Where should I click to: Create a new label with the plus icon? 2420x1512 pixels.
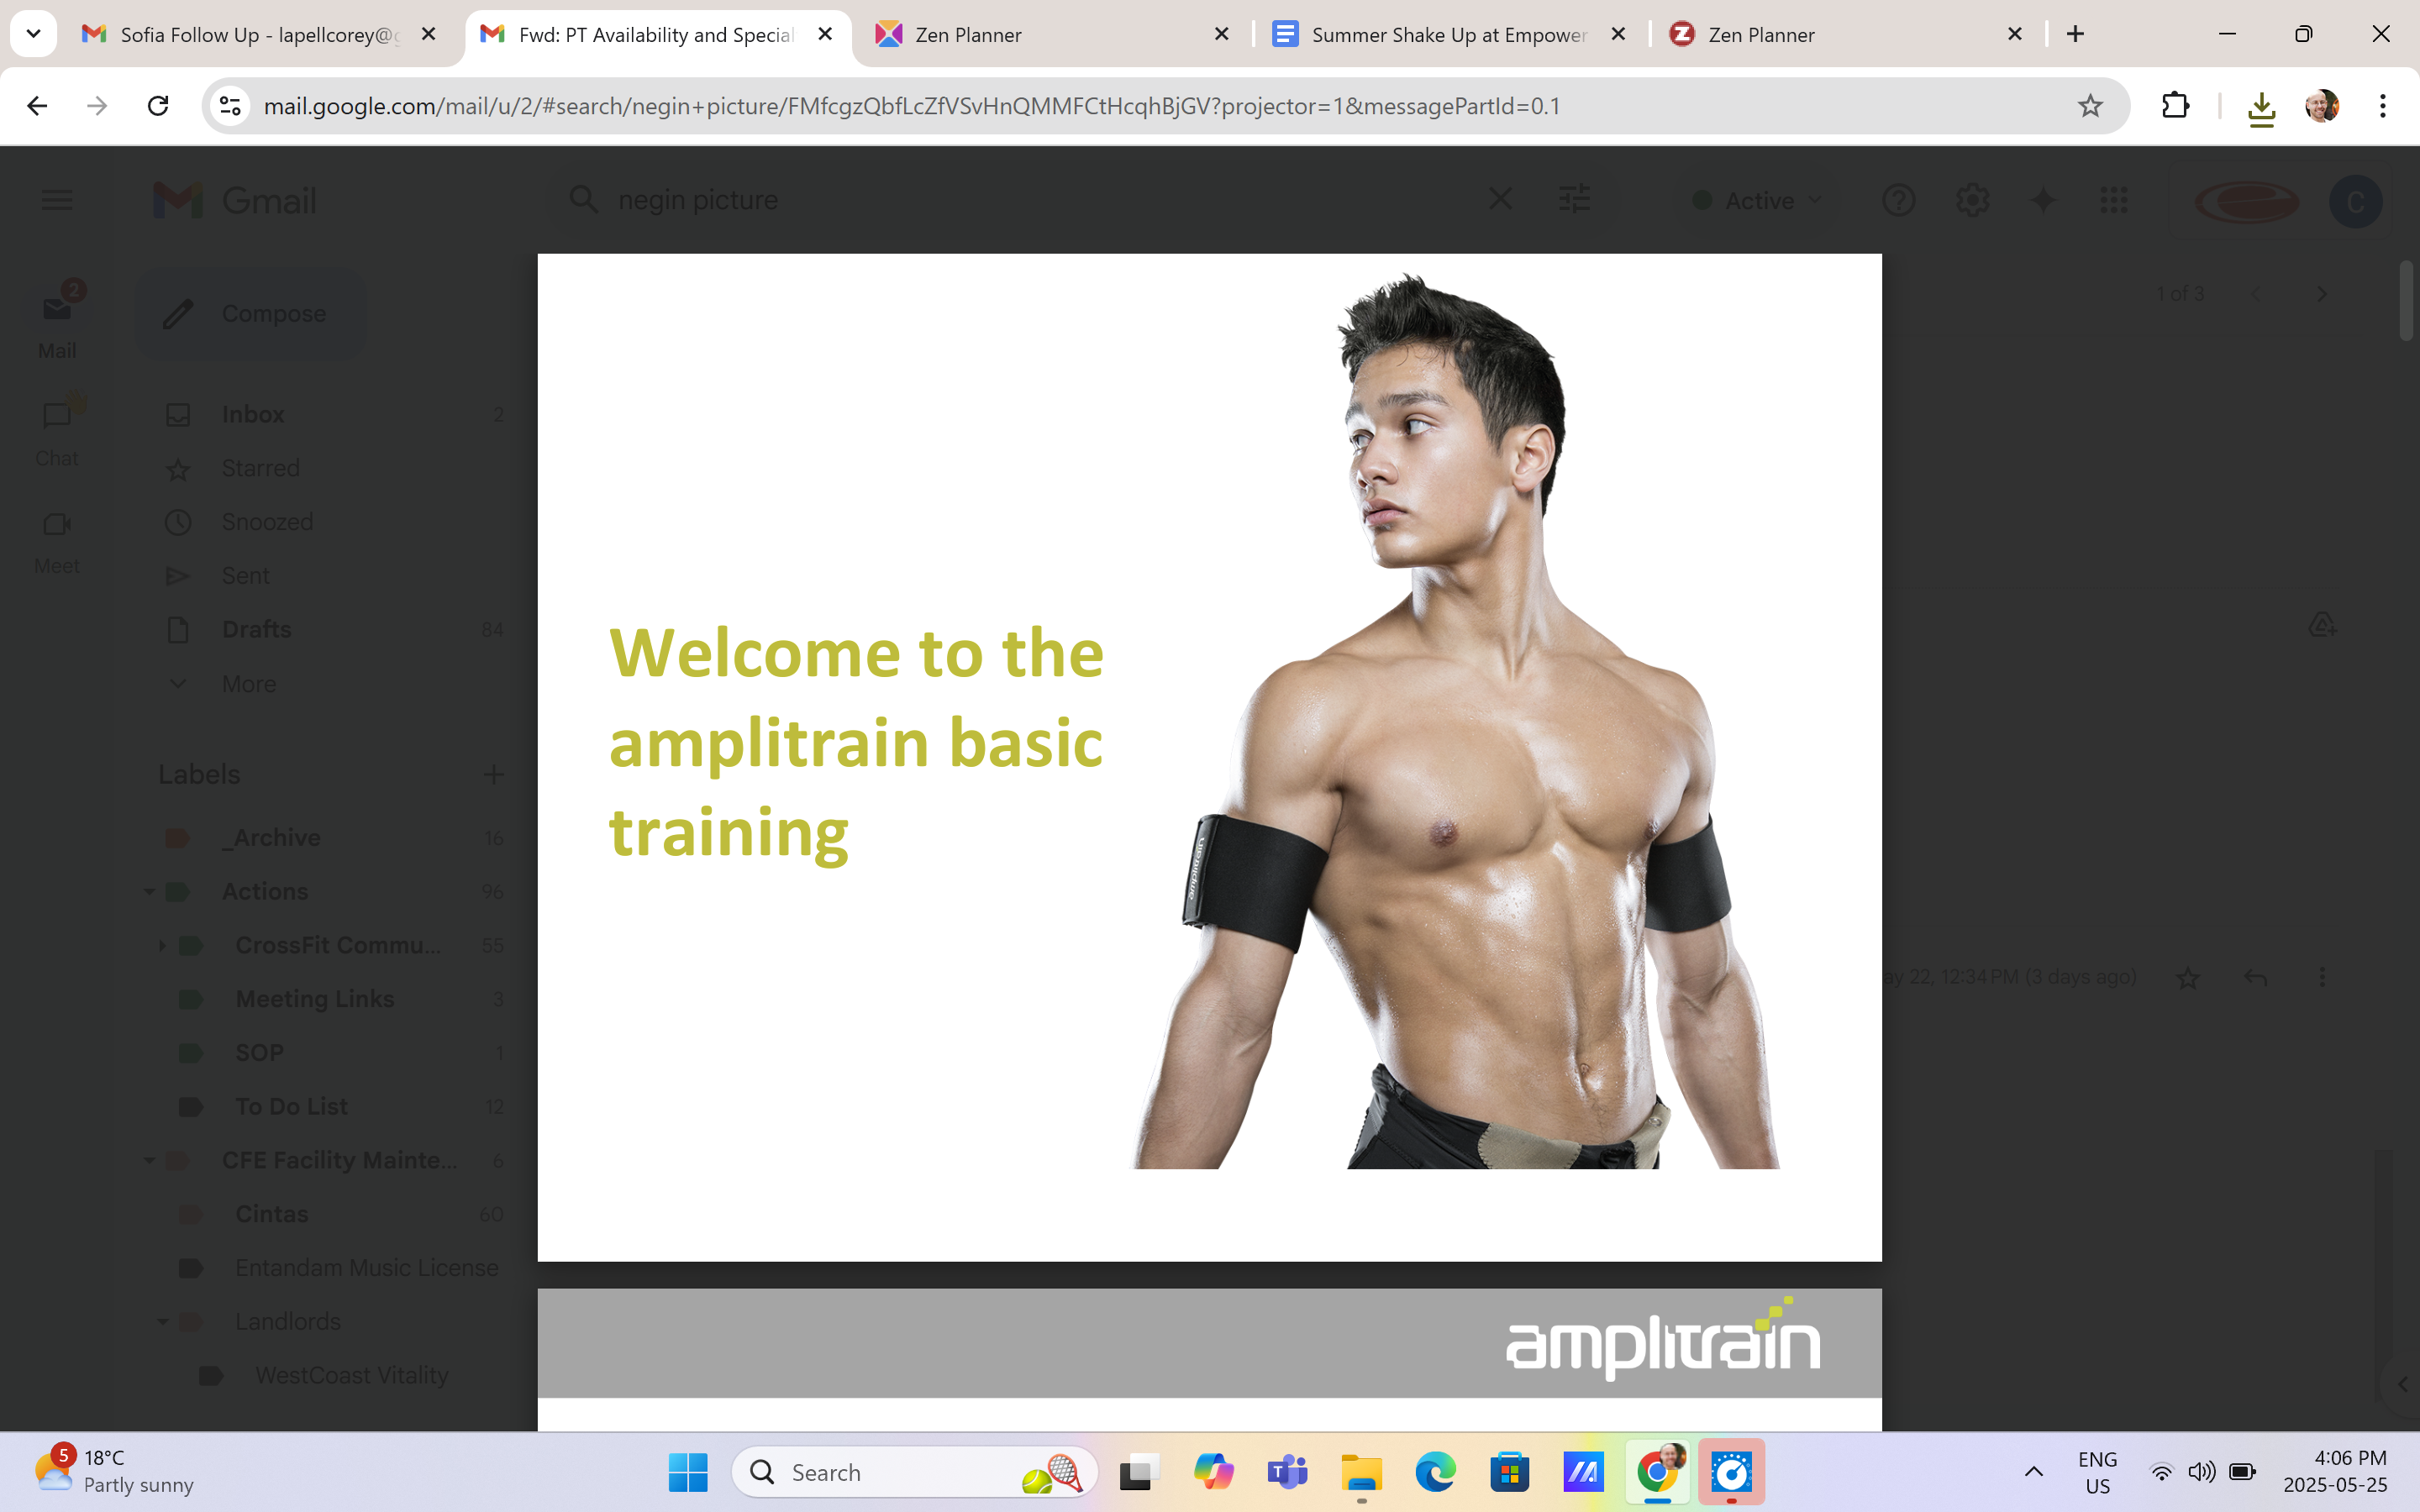(x=493, y=774)
